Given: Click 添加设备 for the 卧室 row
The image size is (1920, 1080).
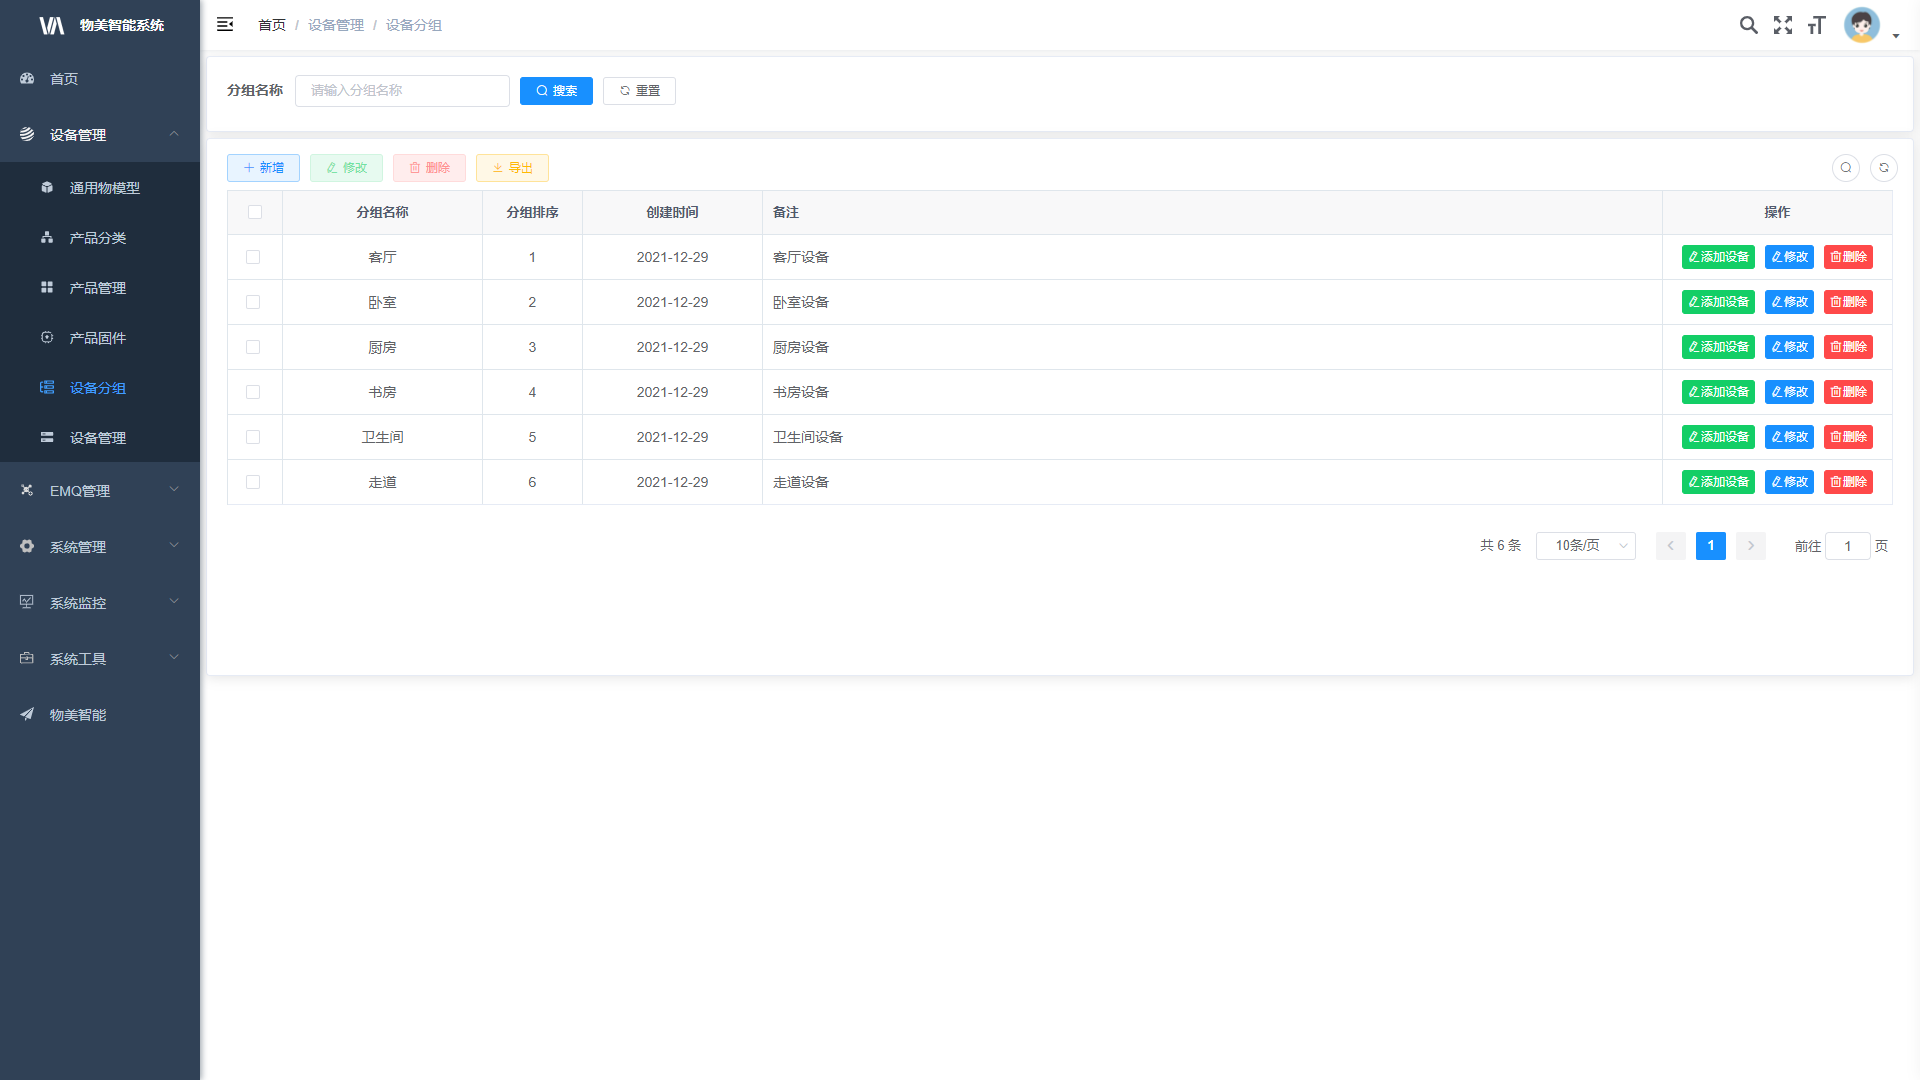Looking at the screenshot, I should tap(1718, 302).
